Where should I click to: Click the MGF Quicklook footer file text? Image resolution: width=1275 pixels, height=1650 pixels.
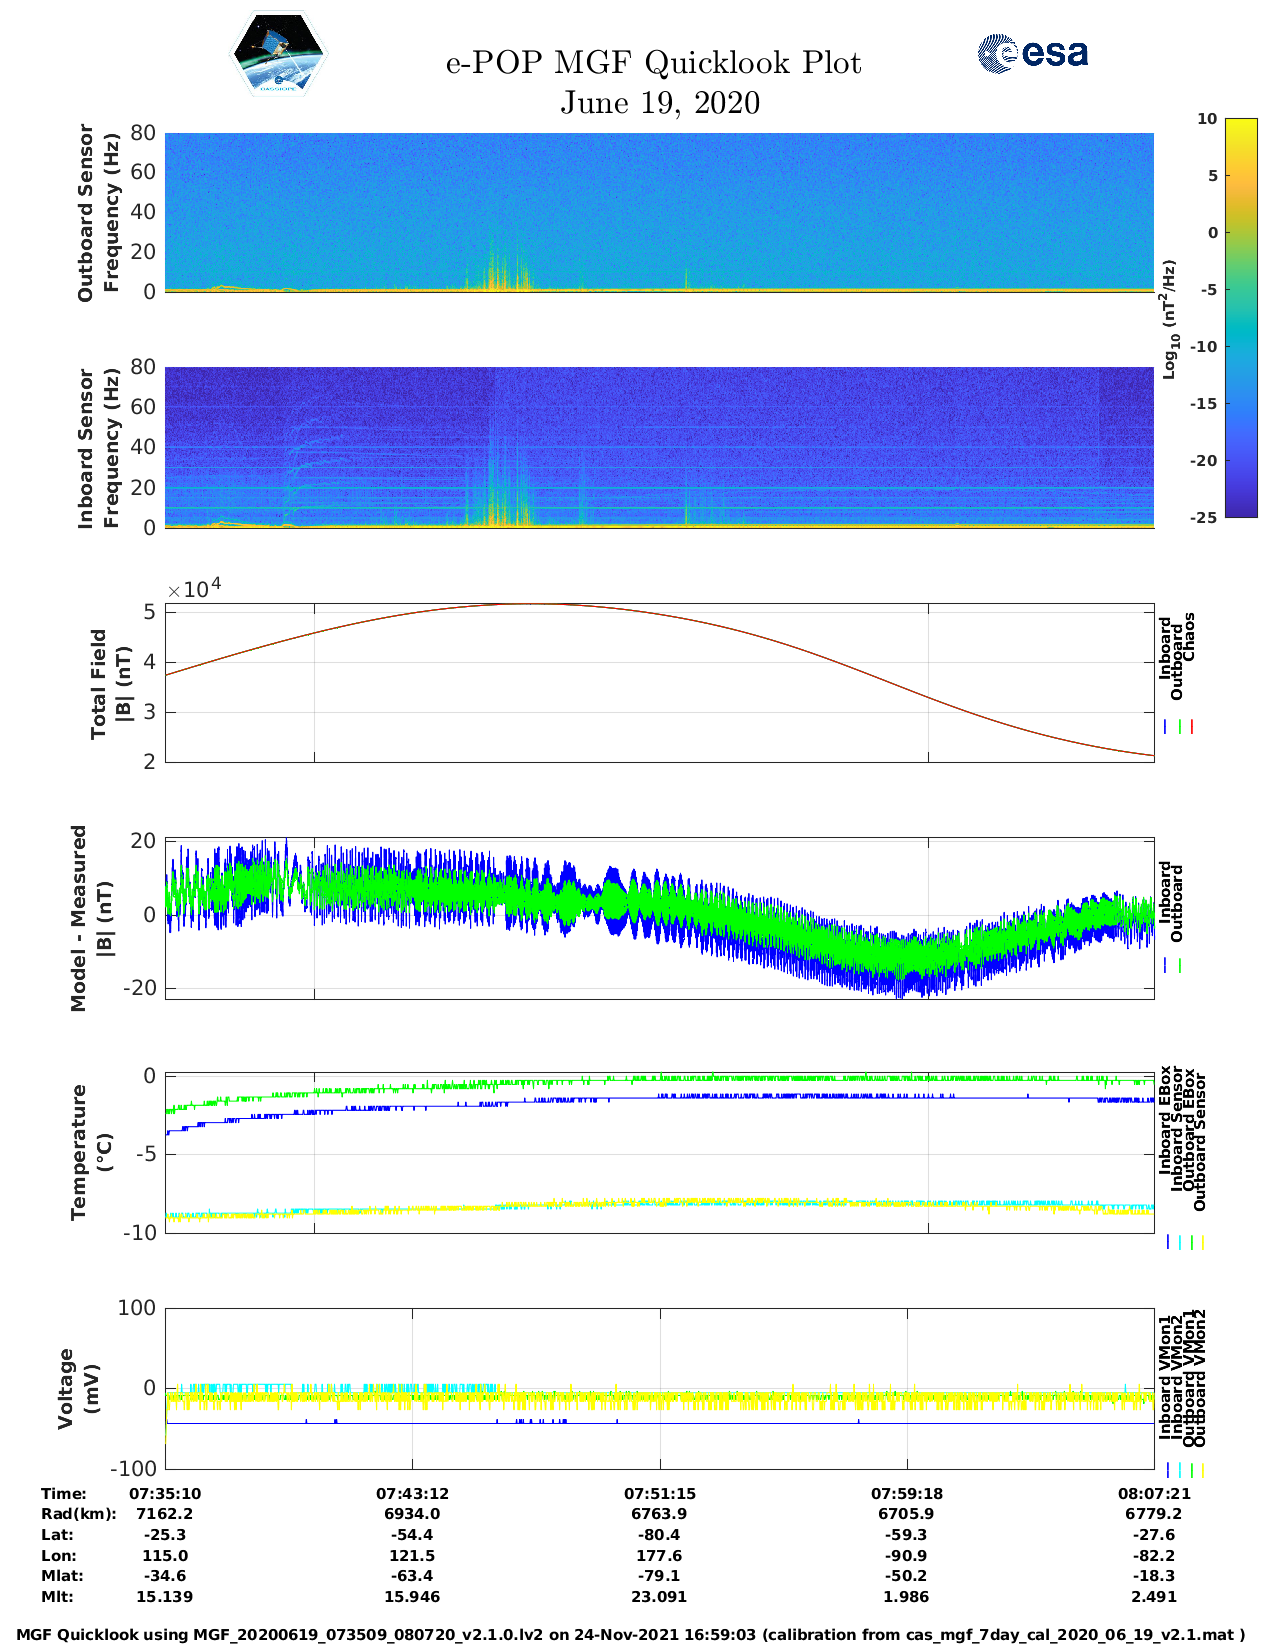(630, 1635)
